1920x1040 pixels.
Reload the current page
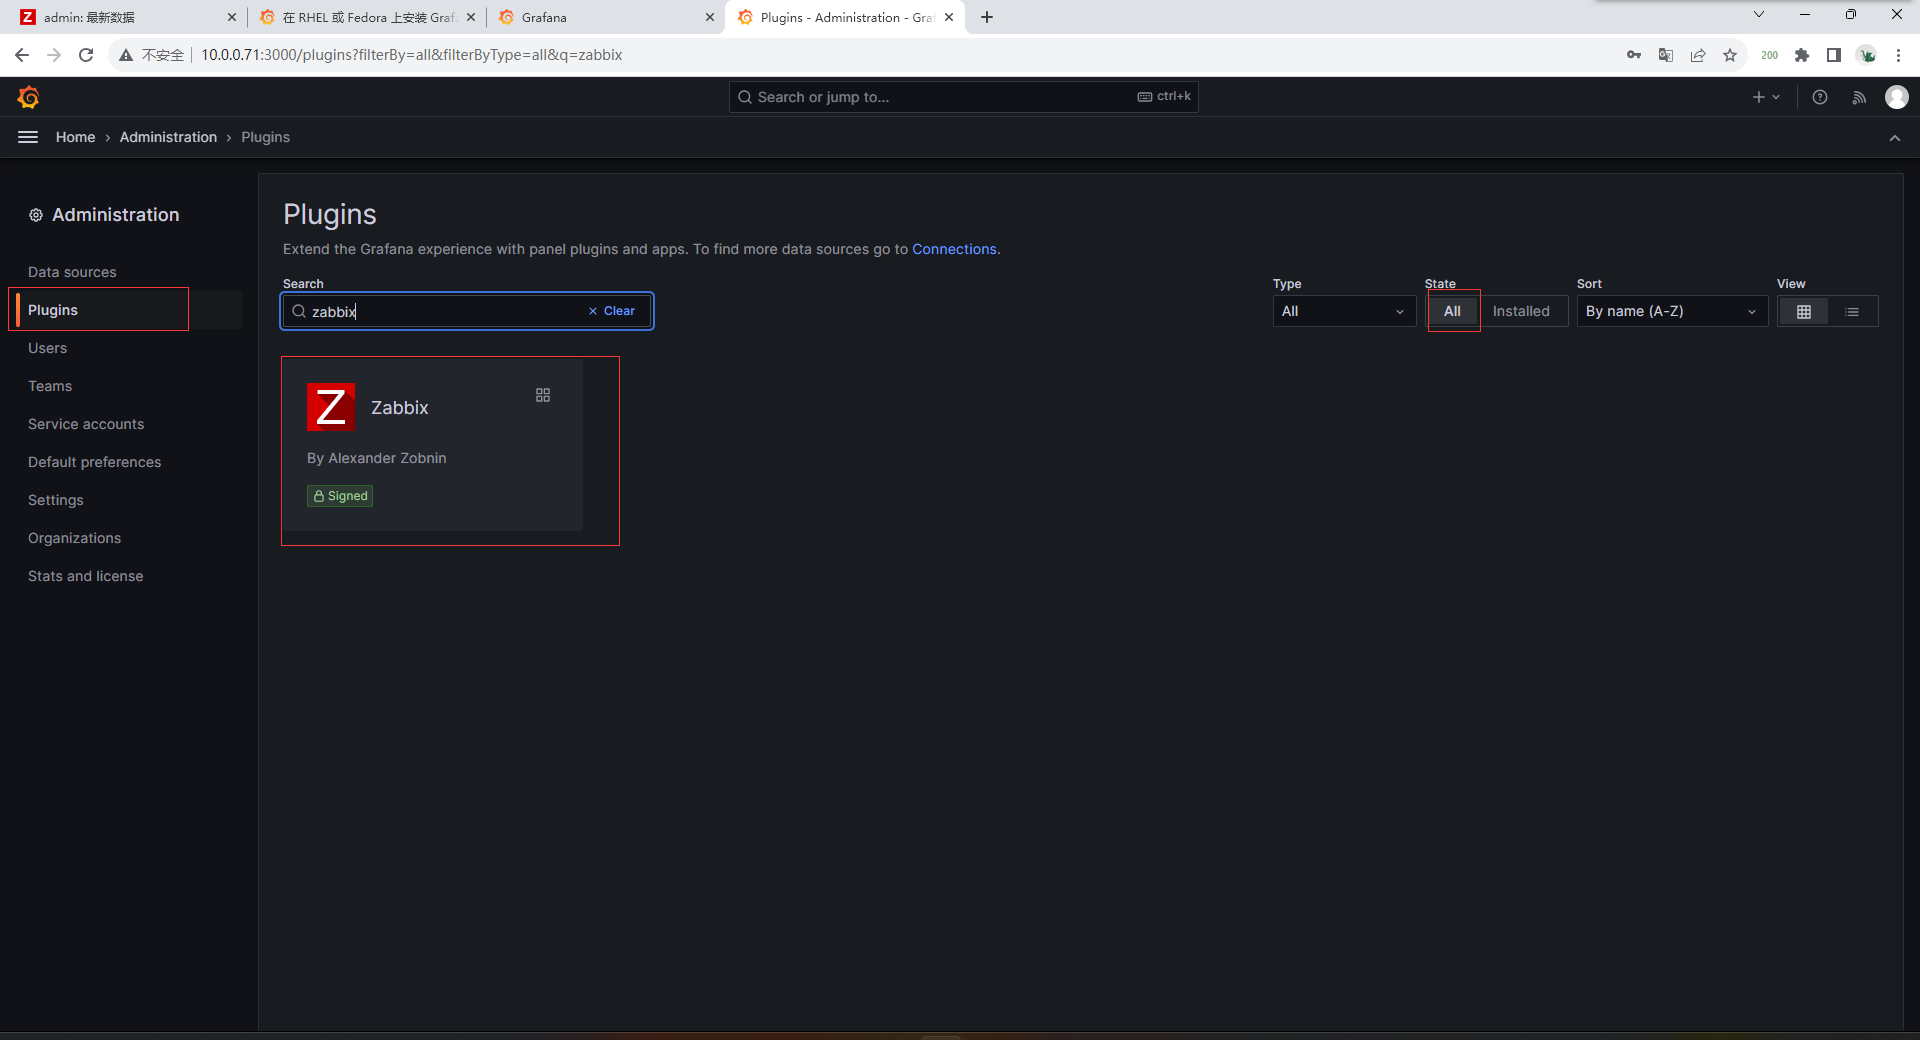(x=86, y=55)
